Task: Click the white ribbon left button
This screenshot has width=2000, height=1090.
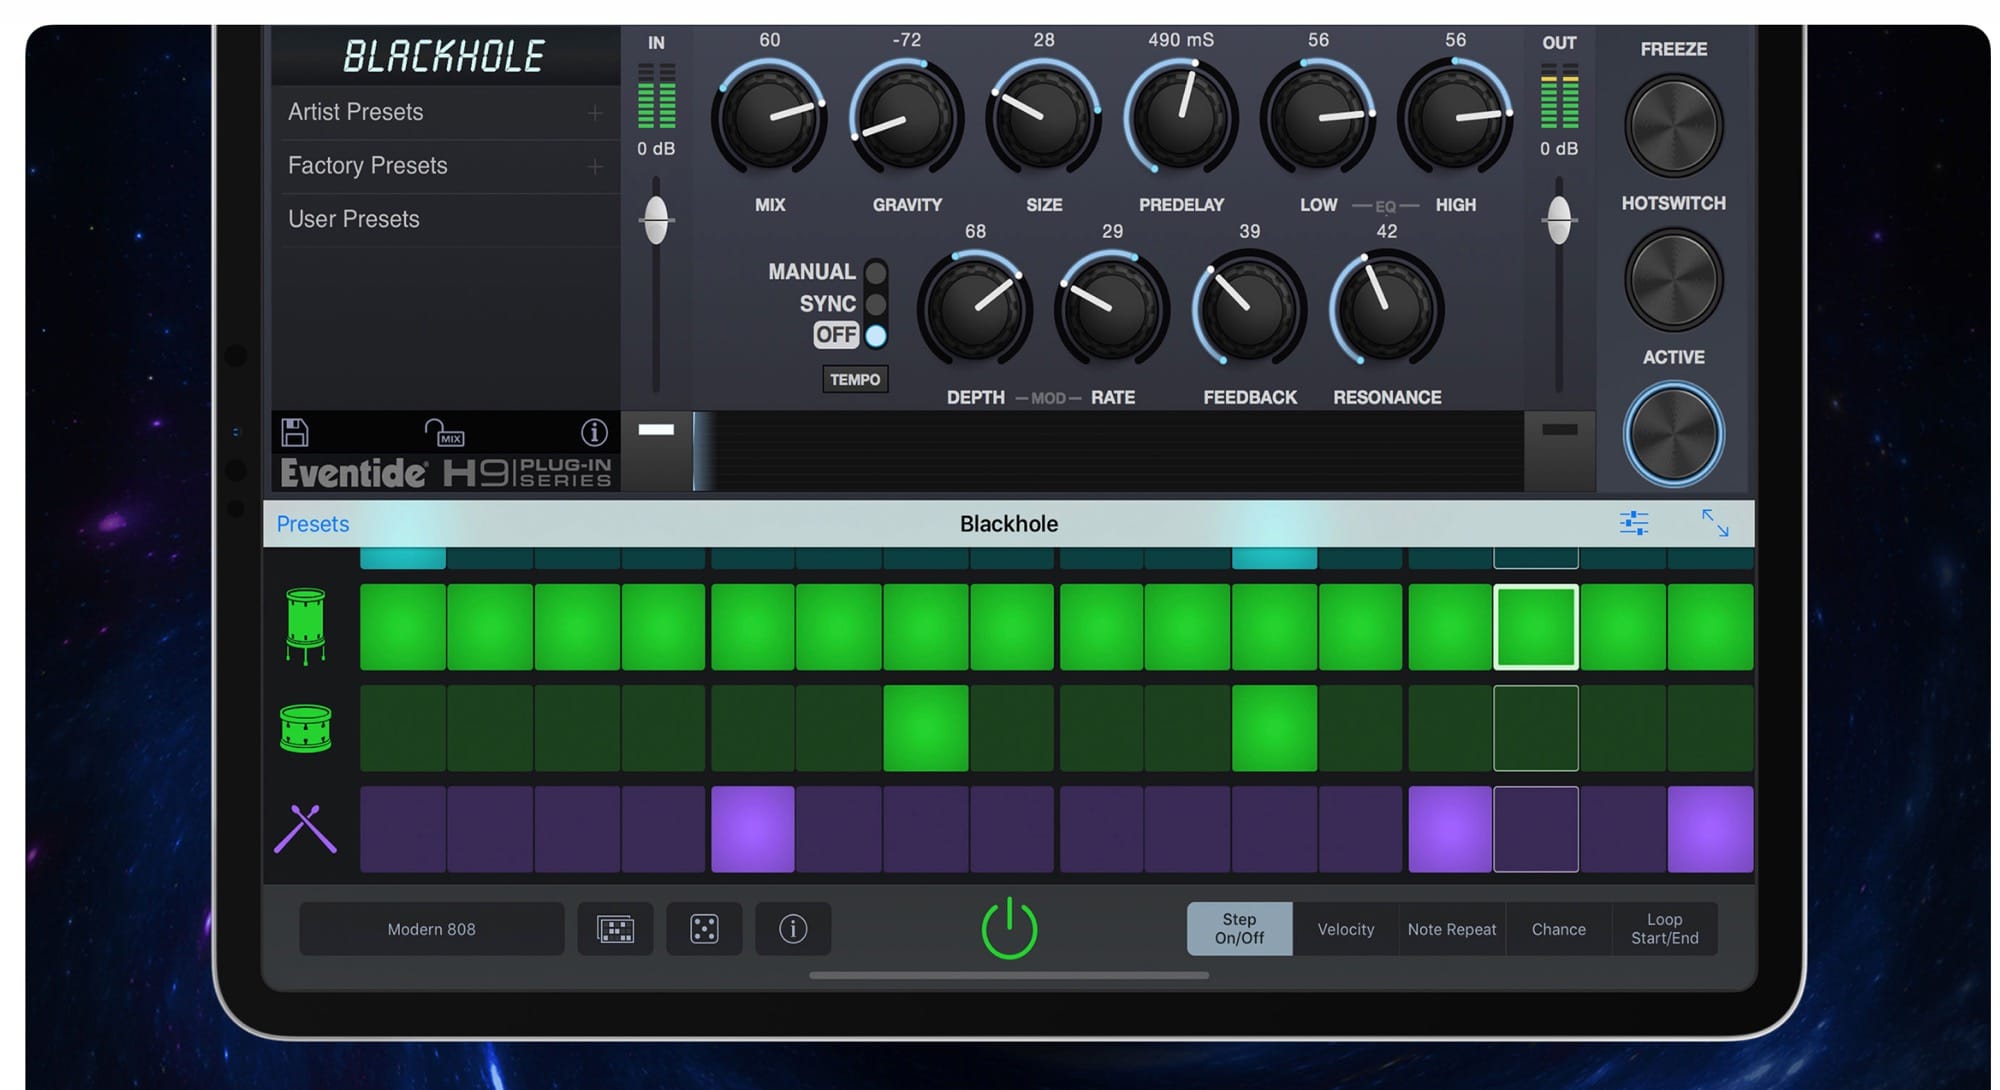Action: (656, 430)
